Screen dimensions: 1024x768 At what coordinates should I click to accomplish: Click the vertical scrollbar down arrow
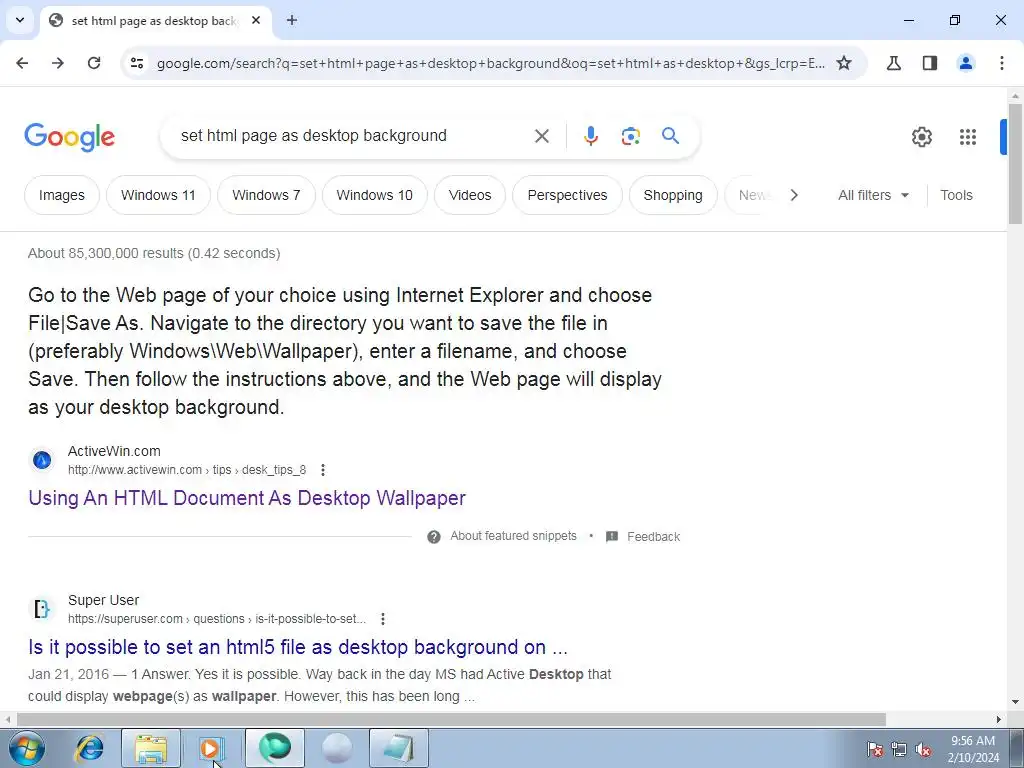pos(1015,703)
